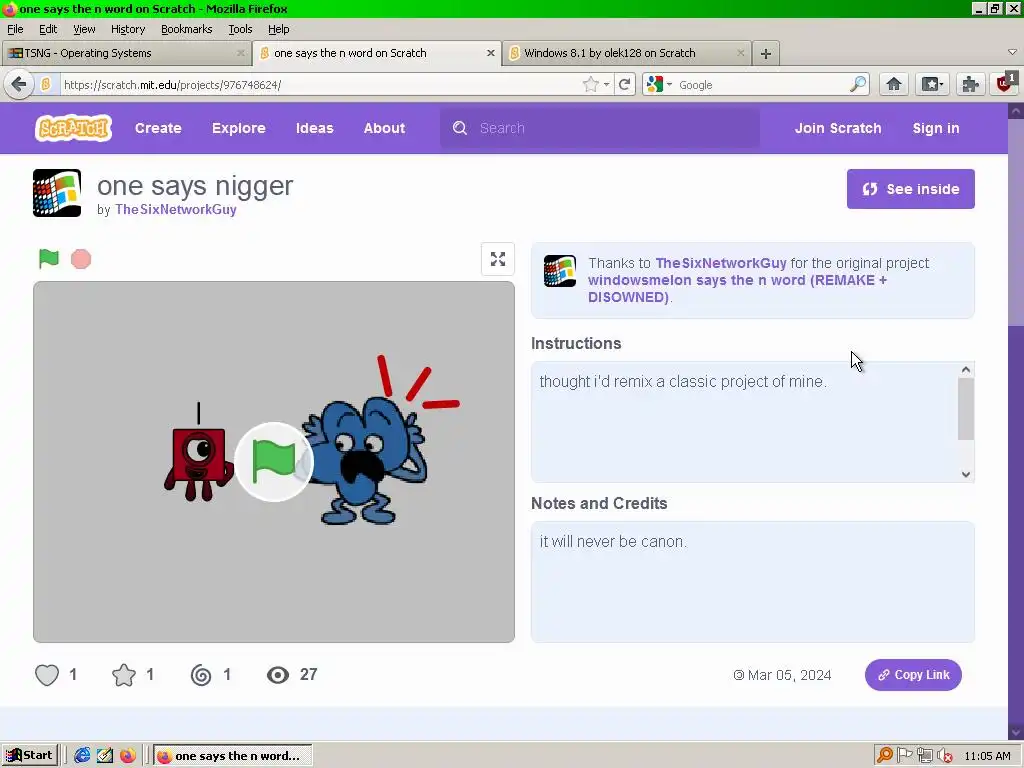Open the Bookmarks menu
Screen dimensions: 1024x768
pyautogui.click(x=187, y=29)
